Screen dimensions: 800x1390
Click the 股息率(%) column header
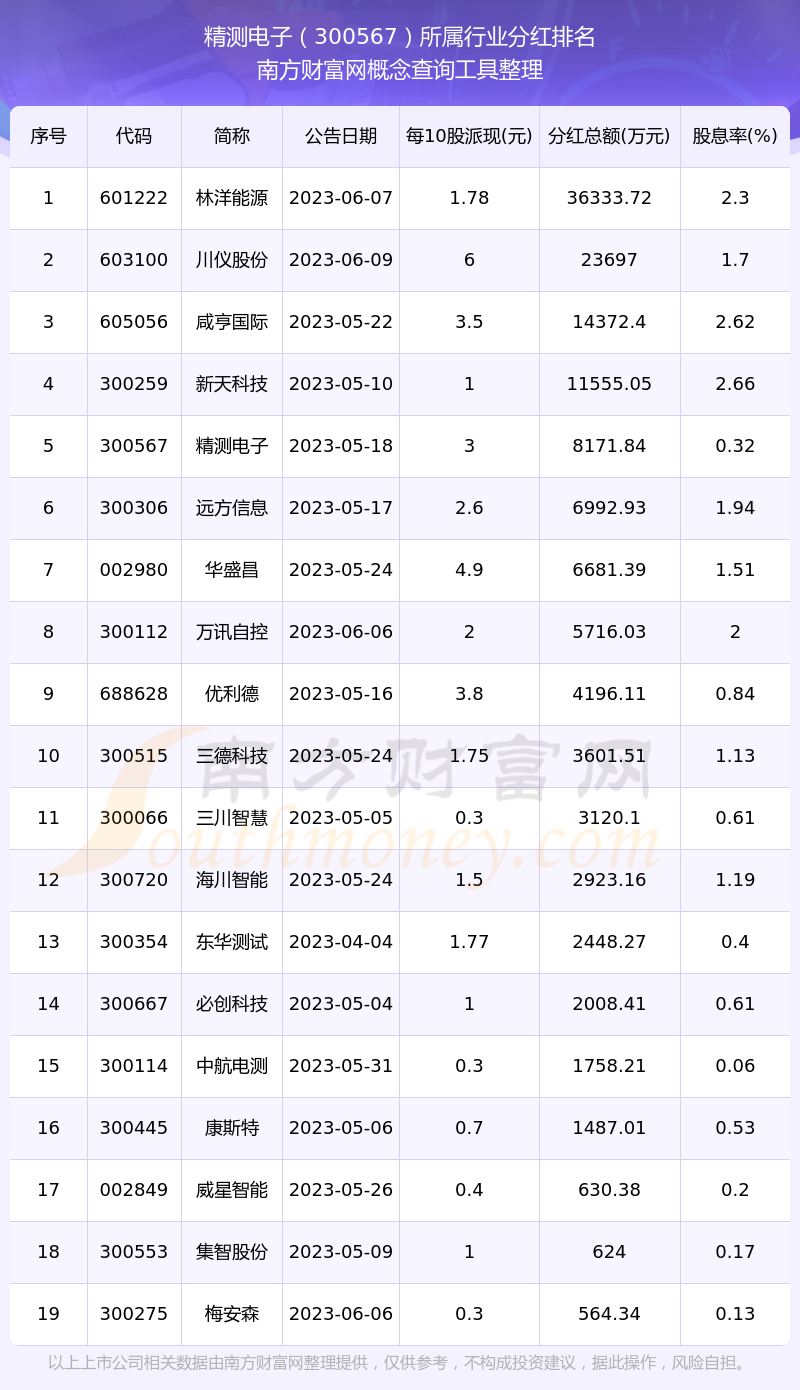point(735,136)
